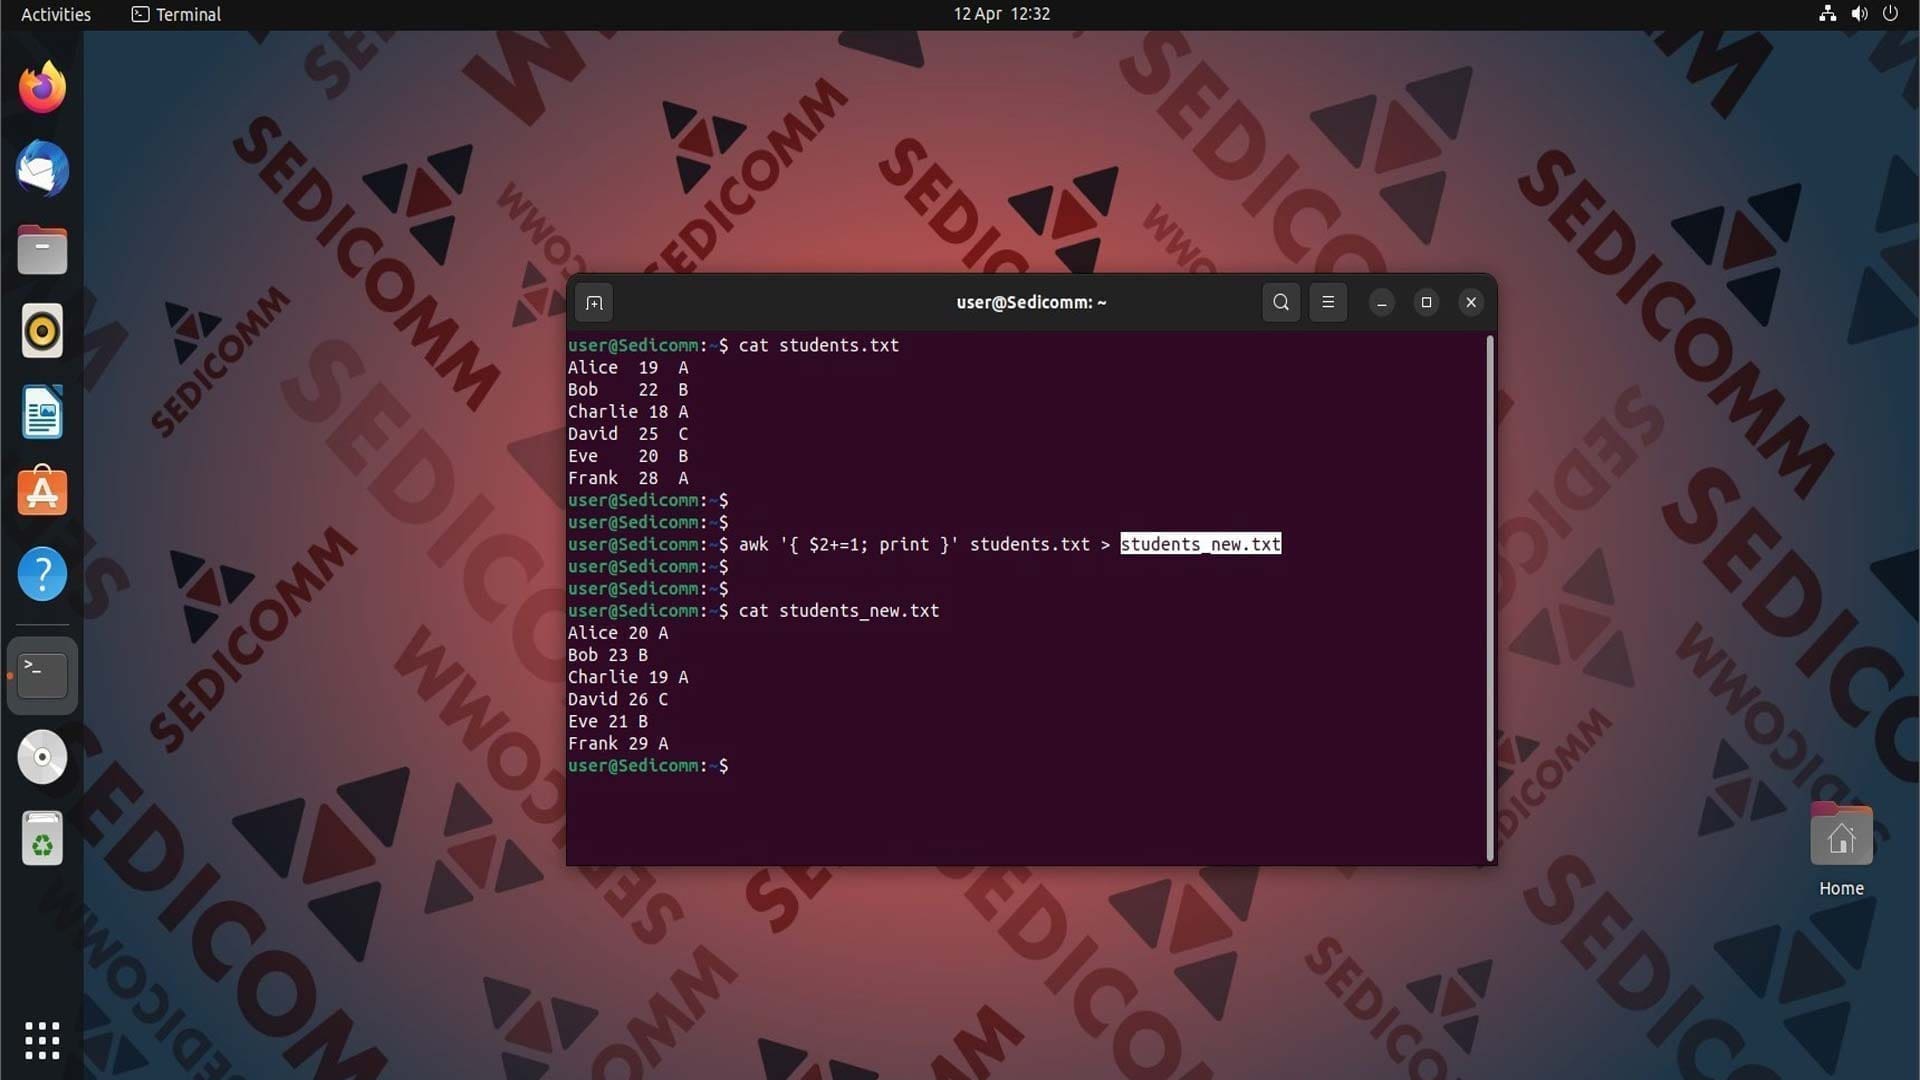The height and width of the screenshot is (1080, 1920).
Task: Click the 'Alice 20 A' output row
Action: pos(618,633)
